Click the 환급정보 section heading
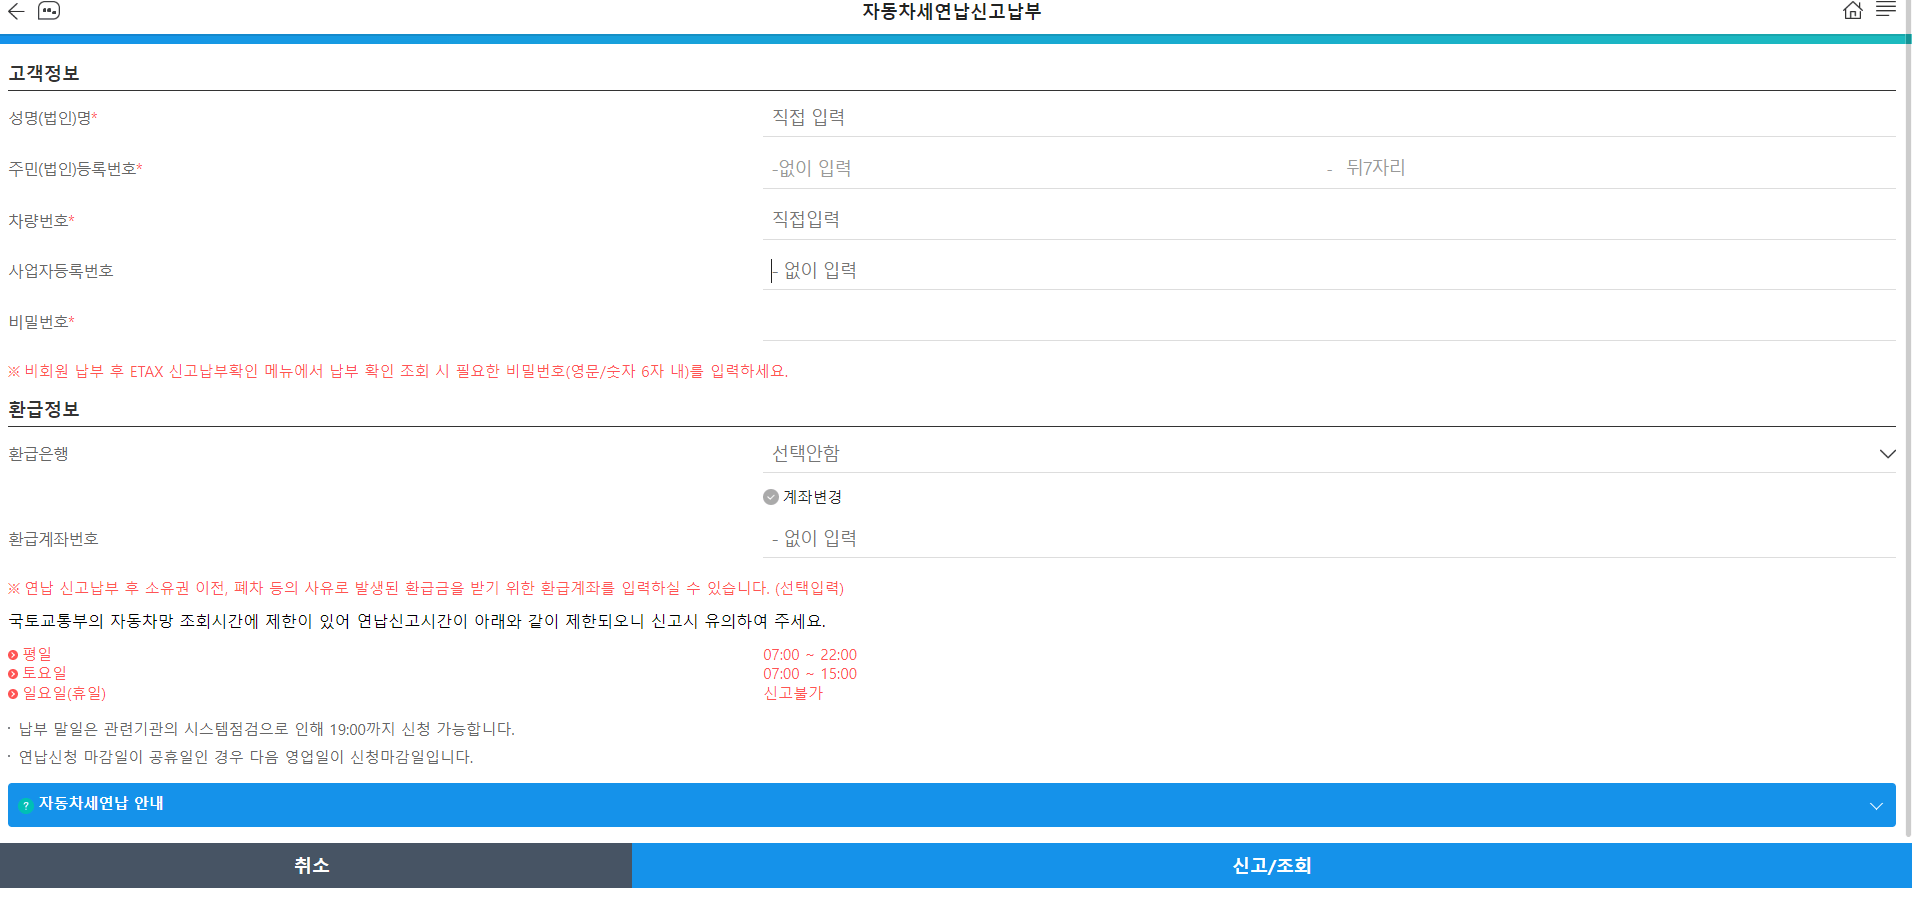The height and width of the screenshot is (919, 1912). (x=44, y=410)
